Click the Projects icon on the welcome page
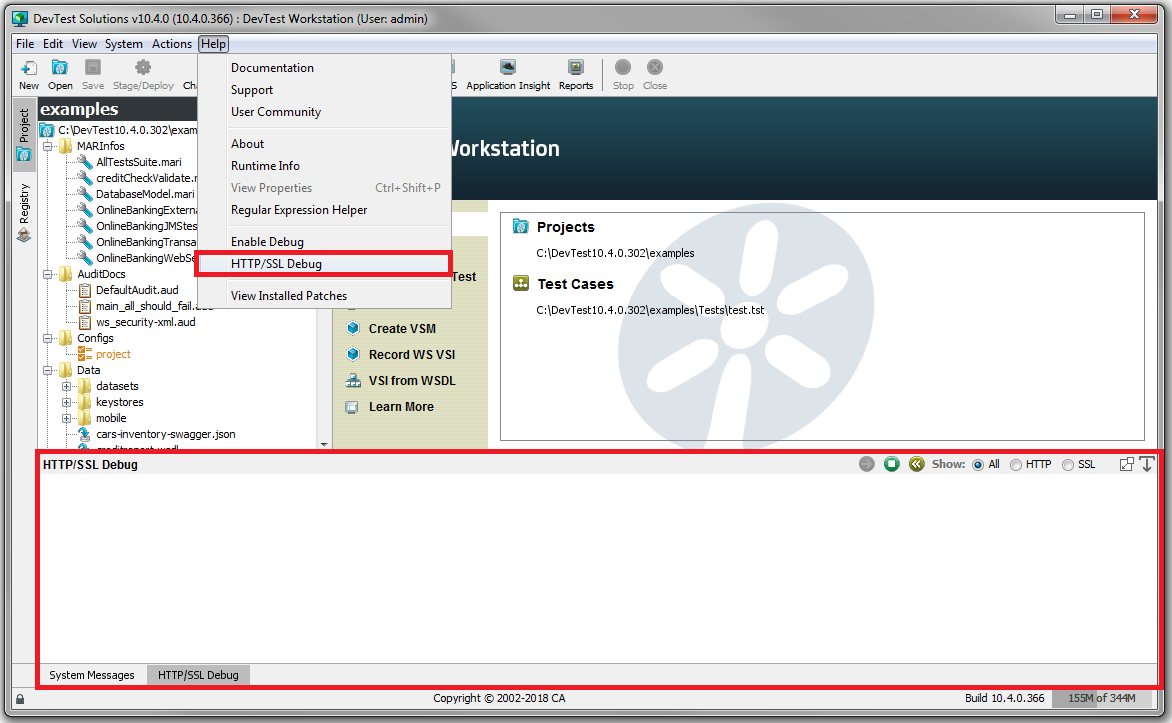The height and width of the screenshot is (723, 1172). tap(520, 226)
